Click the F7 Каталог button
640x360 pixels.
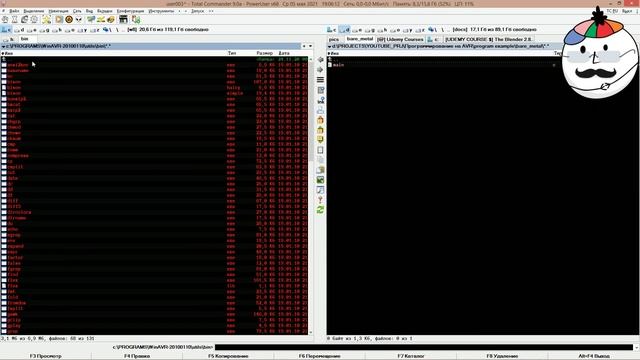[411, 356]
